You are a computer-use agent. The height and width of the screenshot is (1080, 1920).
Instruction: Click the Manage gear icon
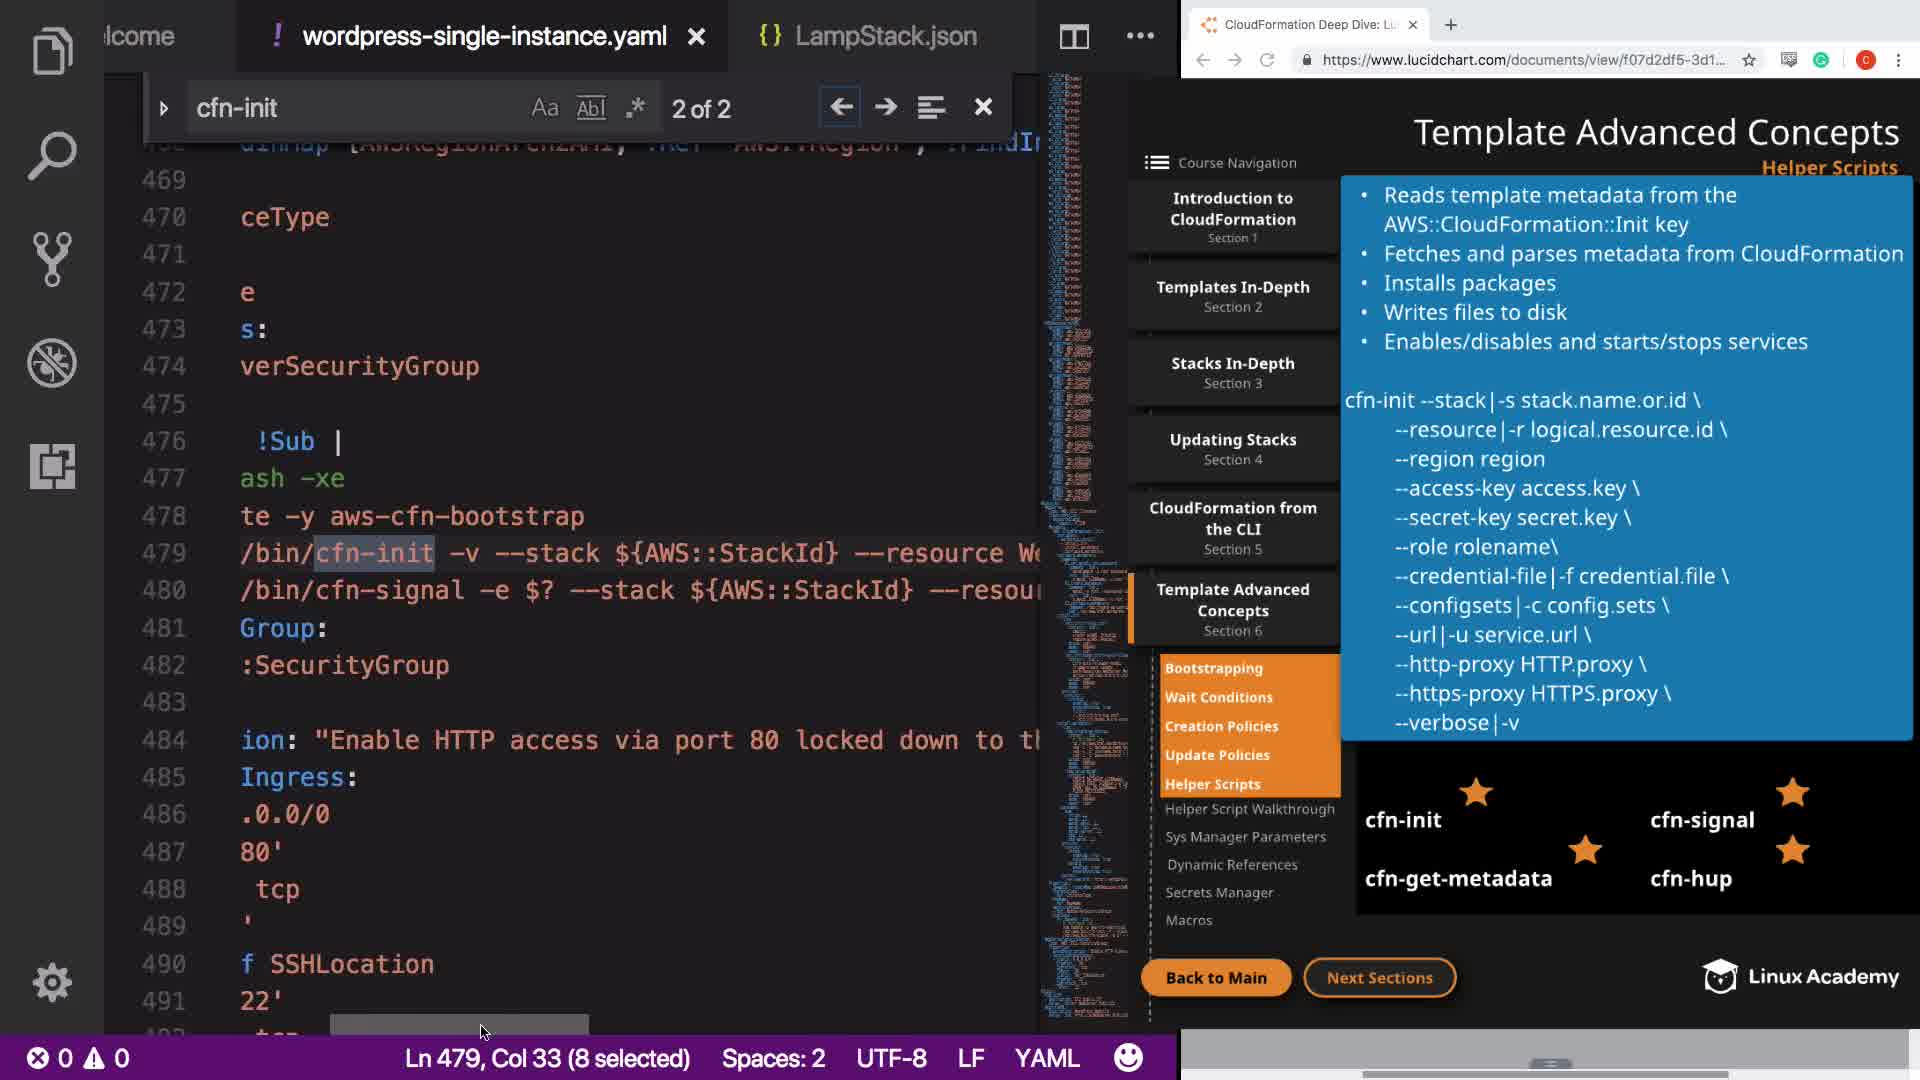point(52,982)
